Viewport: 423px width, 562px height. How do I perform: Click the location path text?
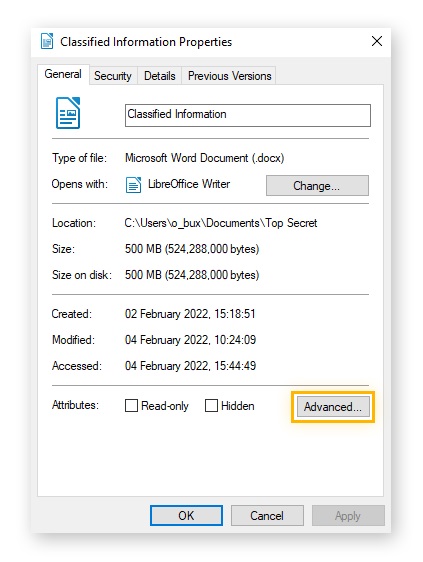tap(221, 223)
